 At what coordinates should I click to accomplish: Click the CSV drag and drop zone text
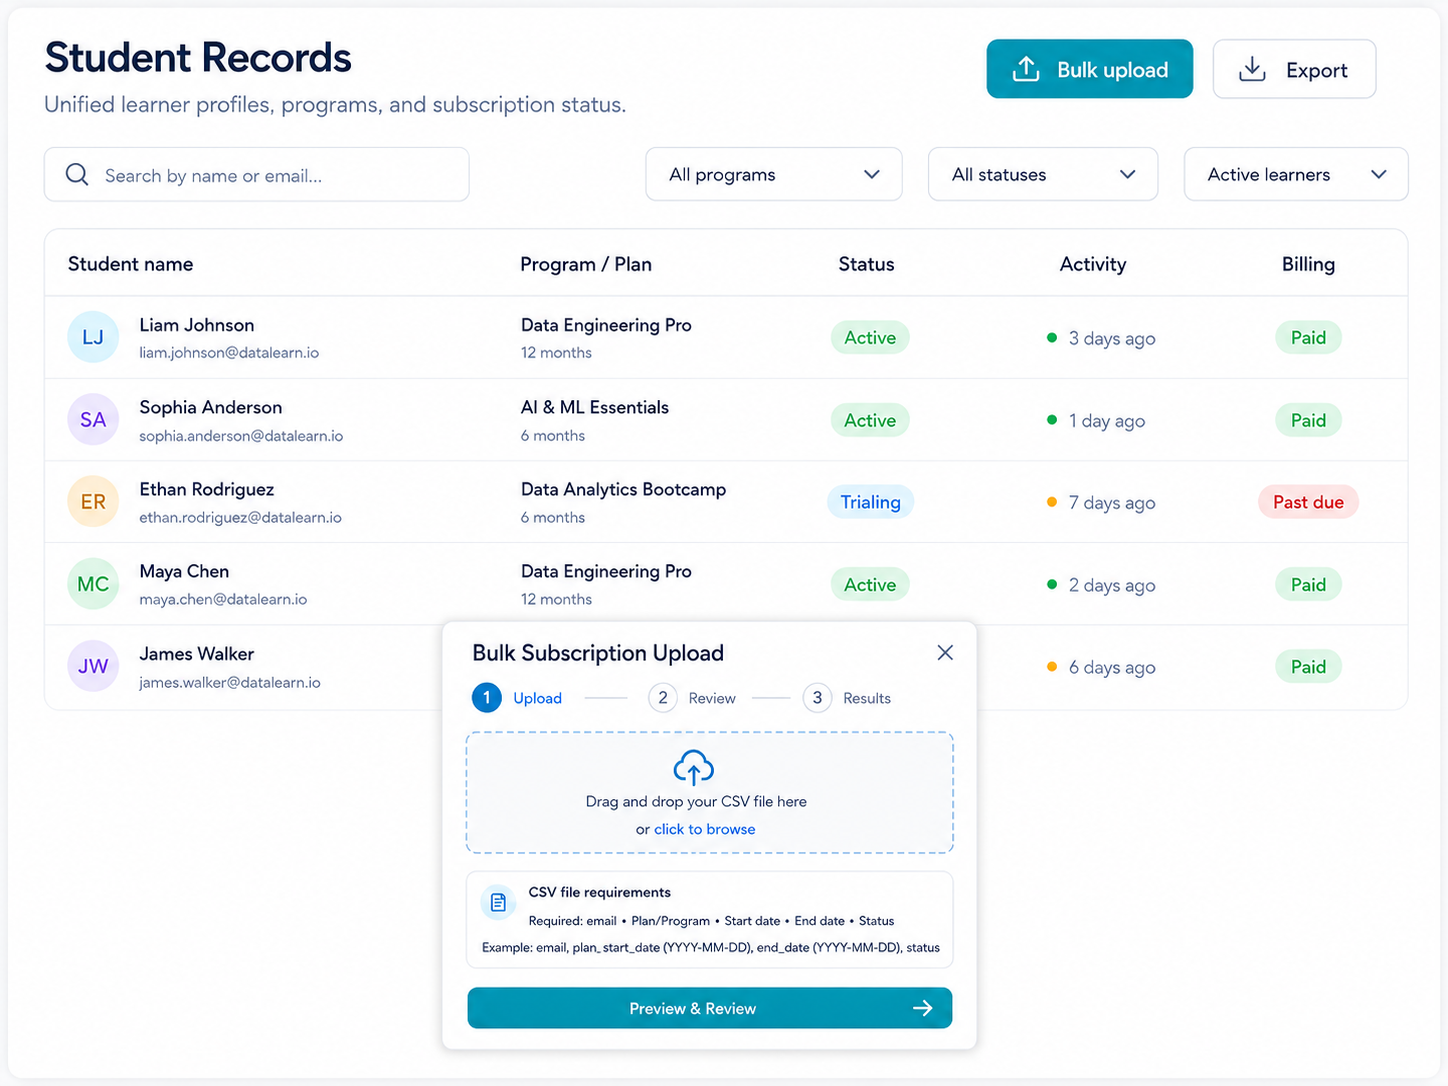point(696,801)
